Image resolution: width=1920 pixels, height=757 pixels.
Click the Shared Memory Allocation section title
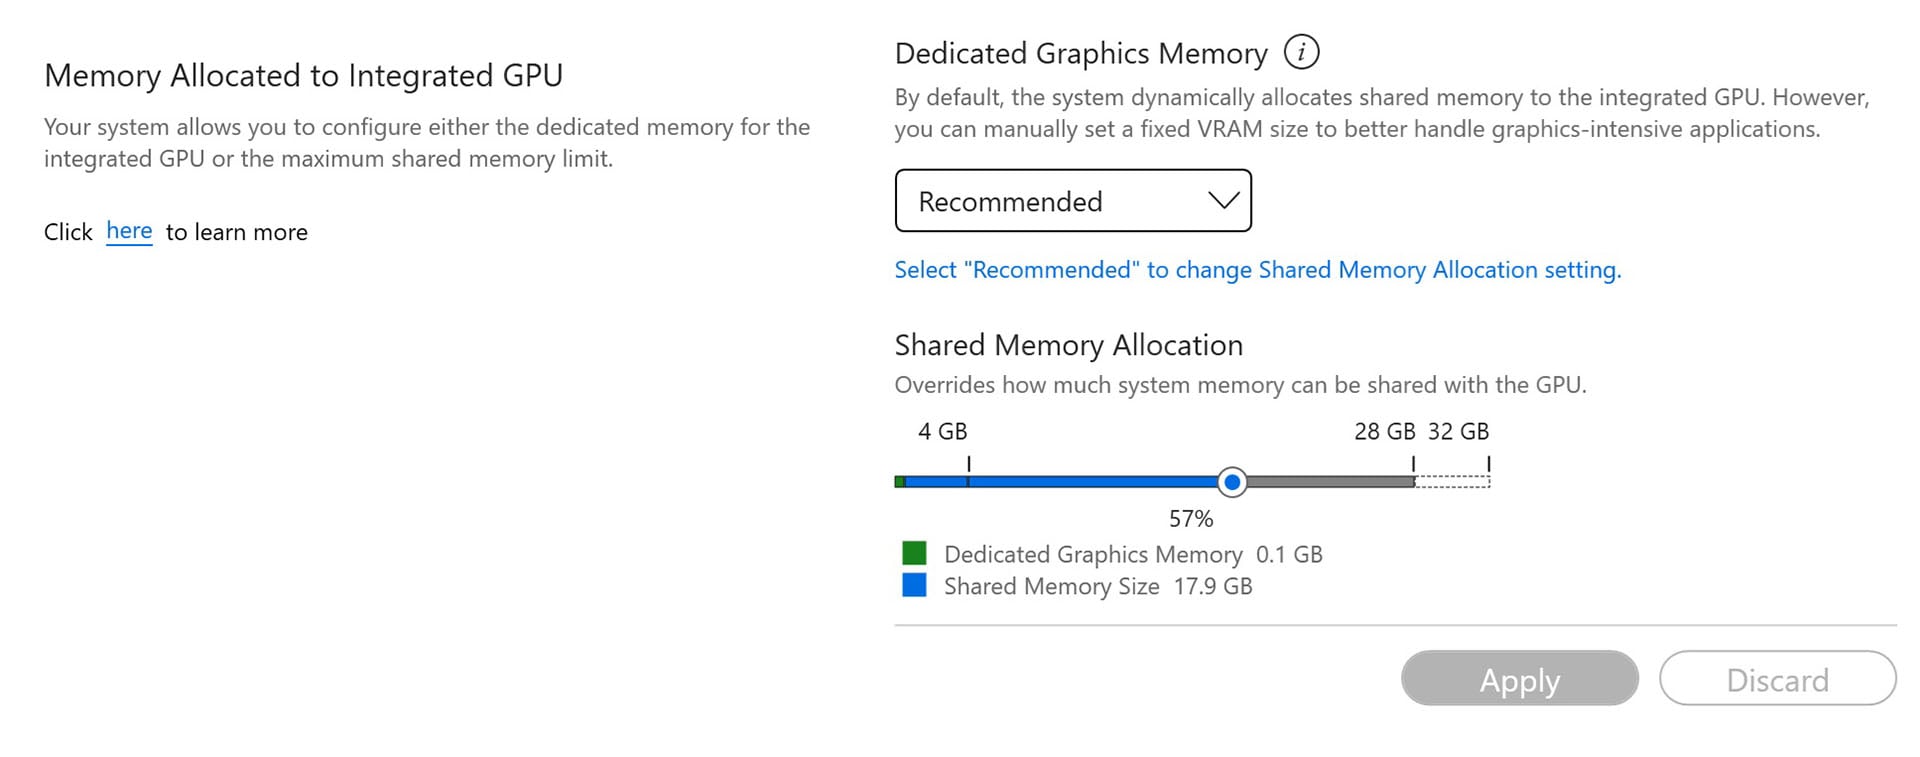coord(1068,344)
